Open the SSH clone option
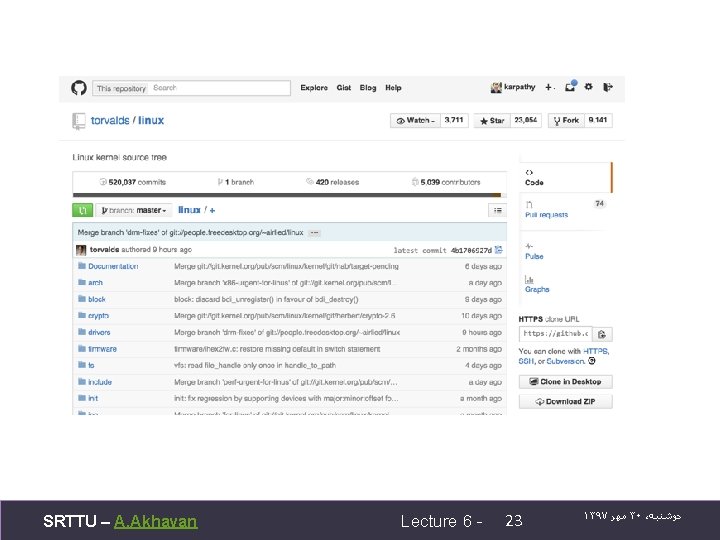The image size is (720, 540). click(x=526, y=361)
